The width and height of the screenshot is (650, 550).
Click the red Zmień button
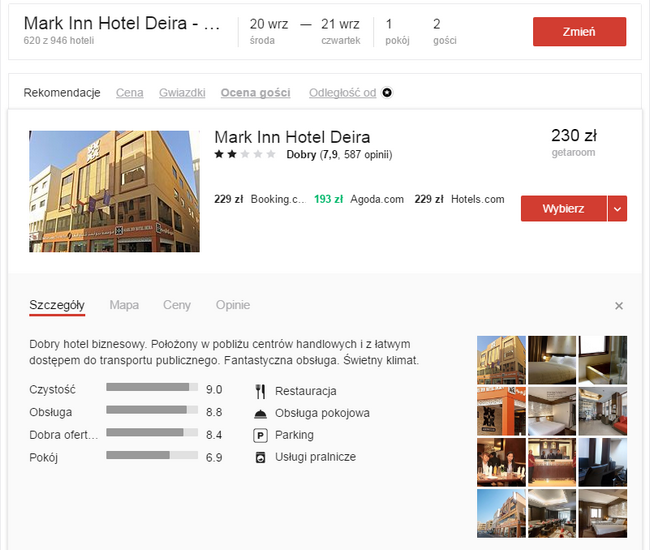pos(579,32)
